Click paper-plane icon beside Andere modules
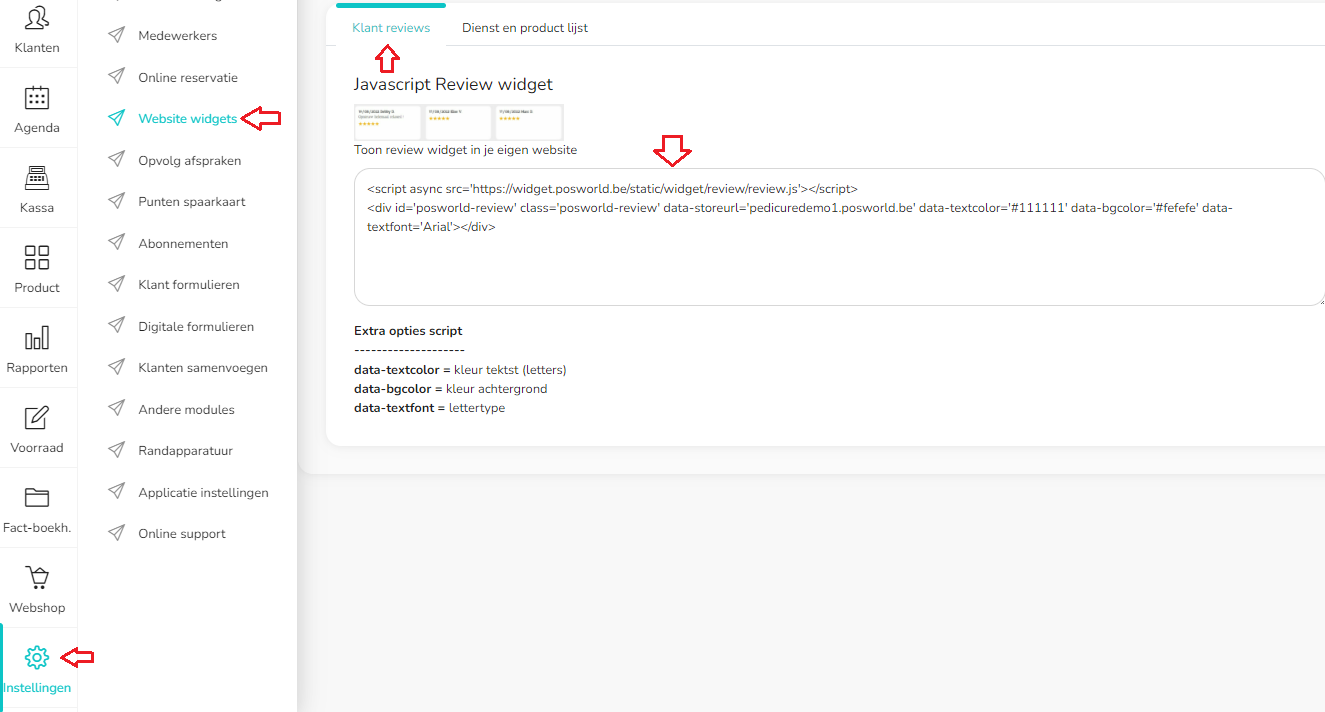Screen dimensions: 1325x712 [117, 409]
